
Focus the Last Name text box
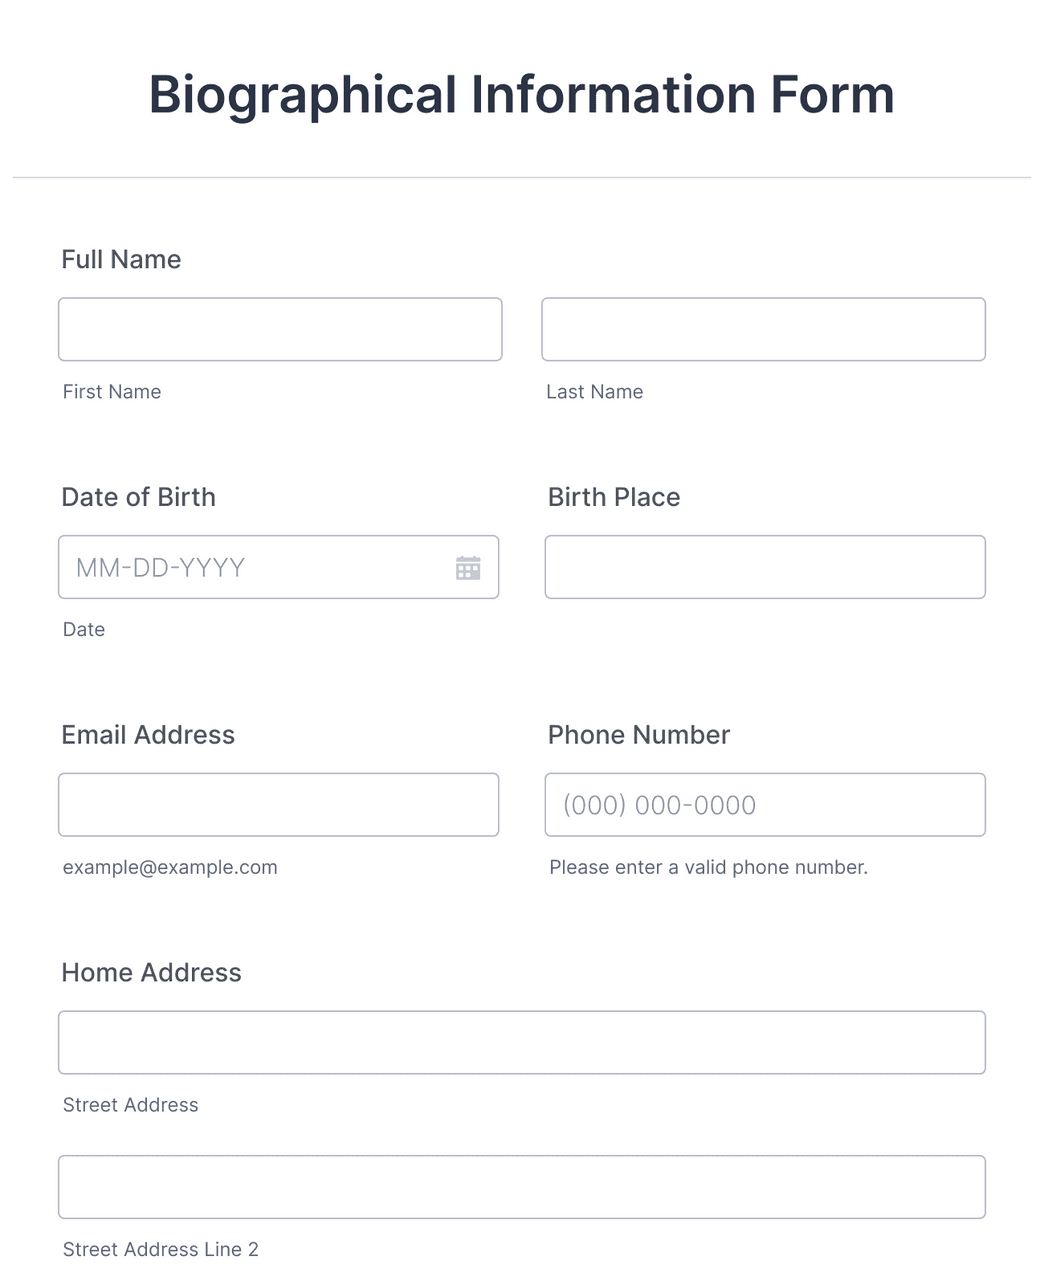click(x=763, y=329)
